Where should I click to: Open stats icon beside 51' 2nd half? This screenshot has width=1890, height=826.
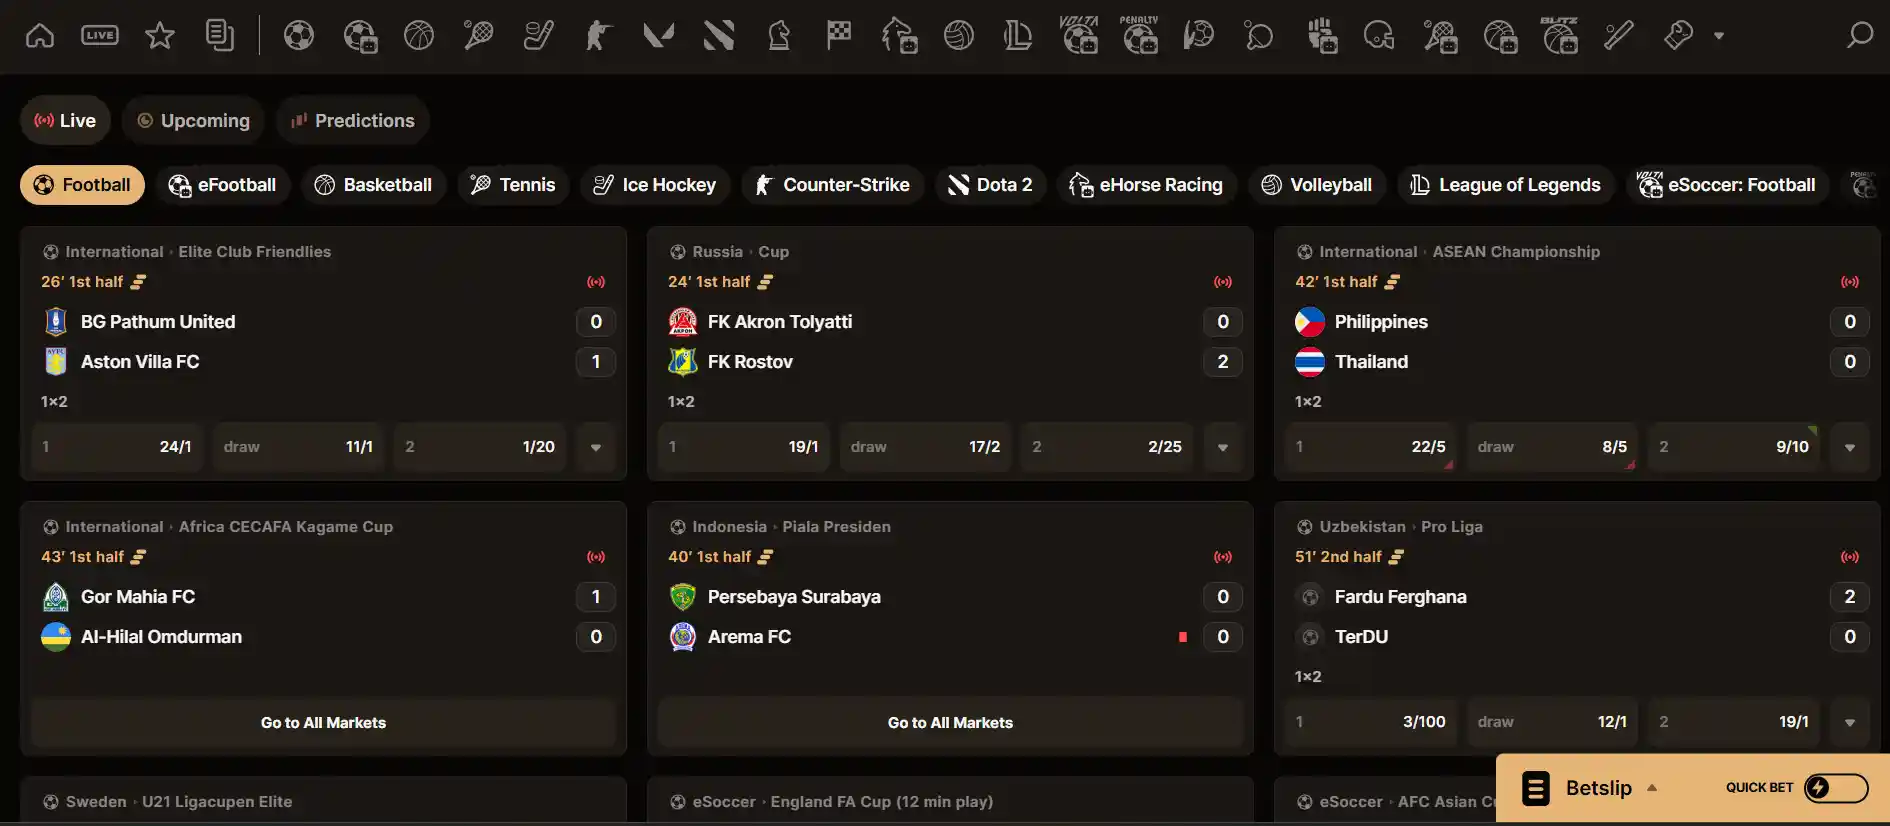click(x=1396, y=557)
